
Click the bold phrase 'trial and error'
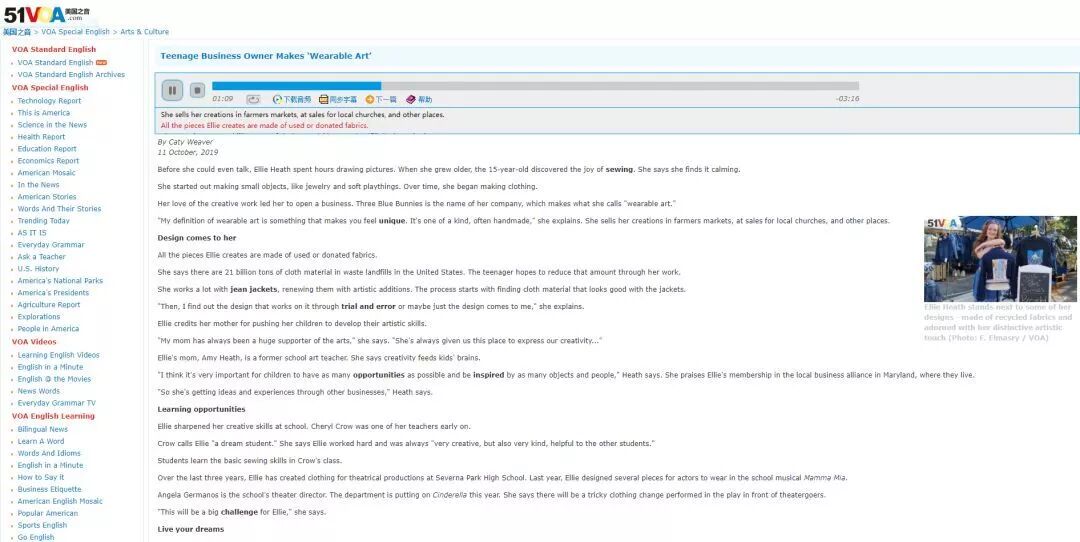(368, 306)
